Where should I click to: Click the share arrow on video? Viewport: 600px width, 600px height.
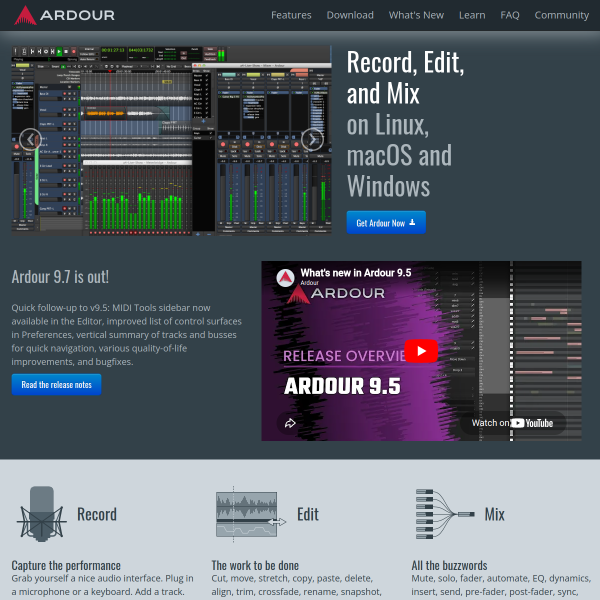pyautogui.click(x=290, y=423)
